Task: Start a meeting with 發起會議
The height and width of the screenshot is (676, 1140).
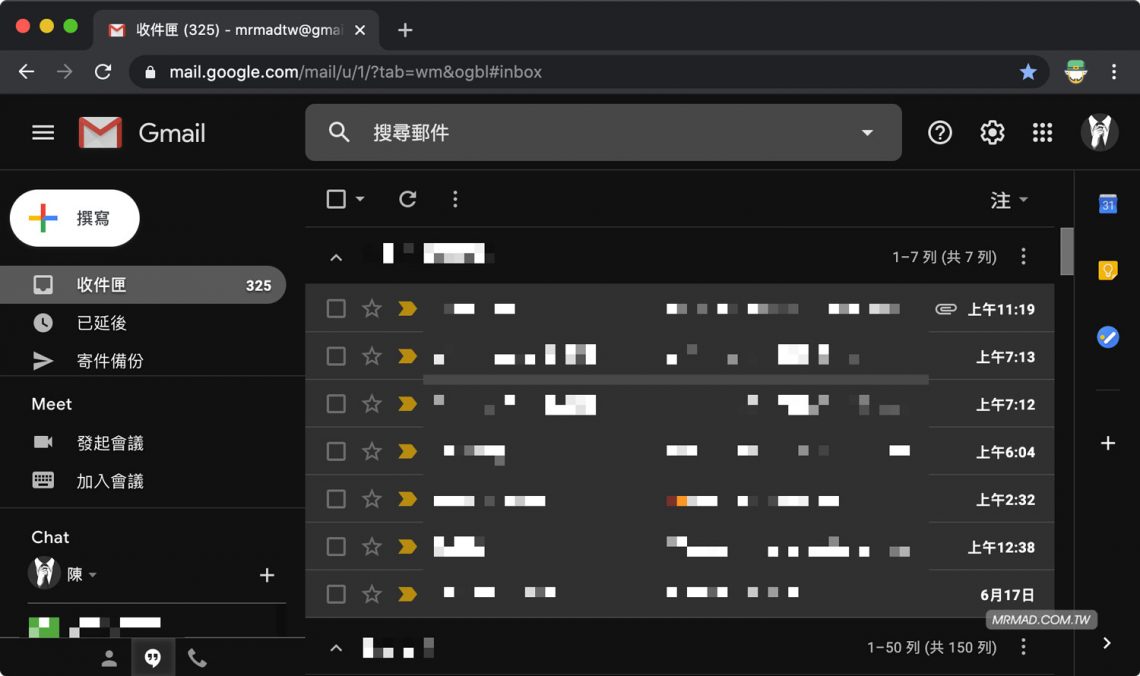Action: click(x=110, y=443)
